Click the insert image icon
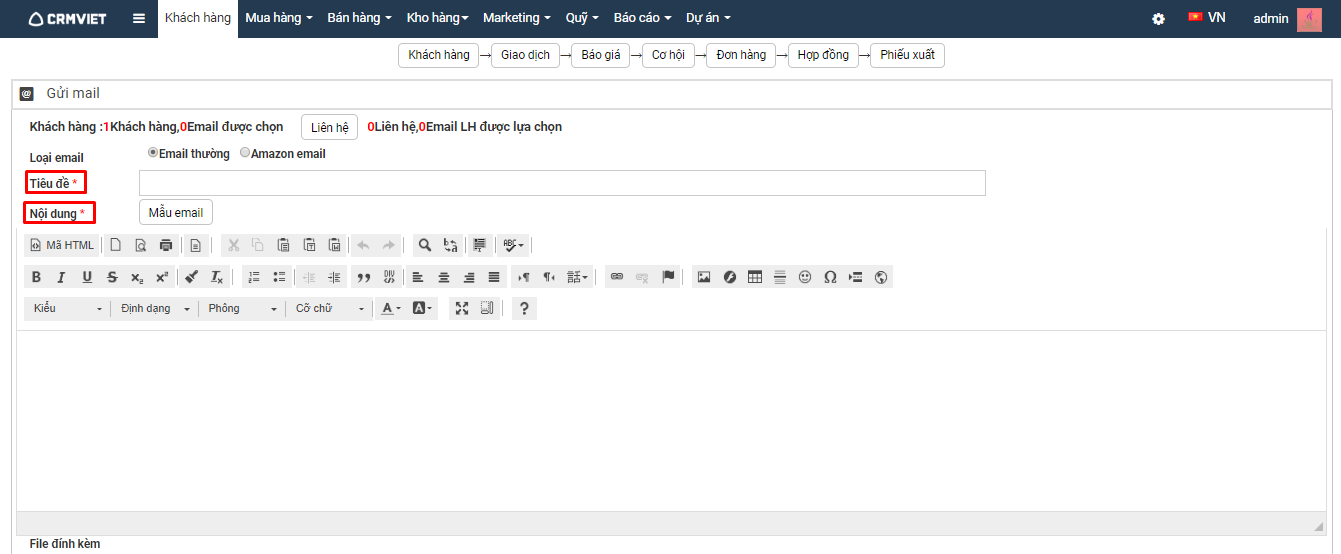 click(x=704, y=277)
